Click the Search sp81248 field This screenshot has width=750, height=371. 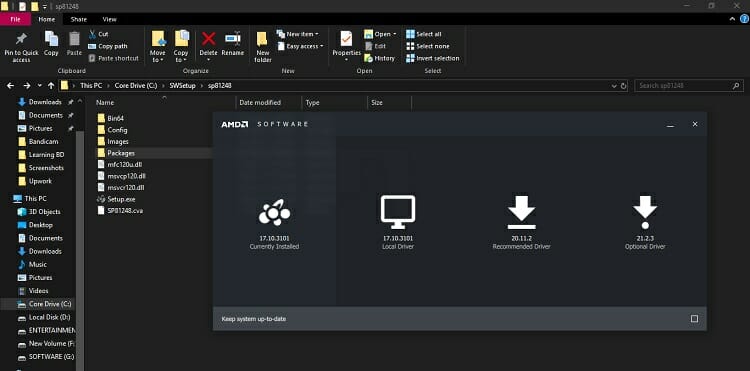point(689,86)
